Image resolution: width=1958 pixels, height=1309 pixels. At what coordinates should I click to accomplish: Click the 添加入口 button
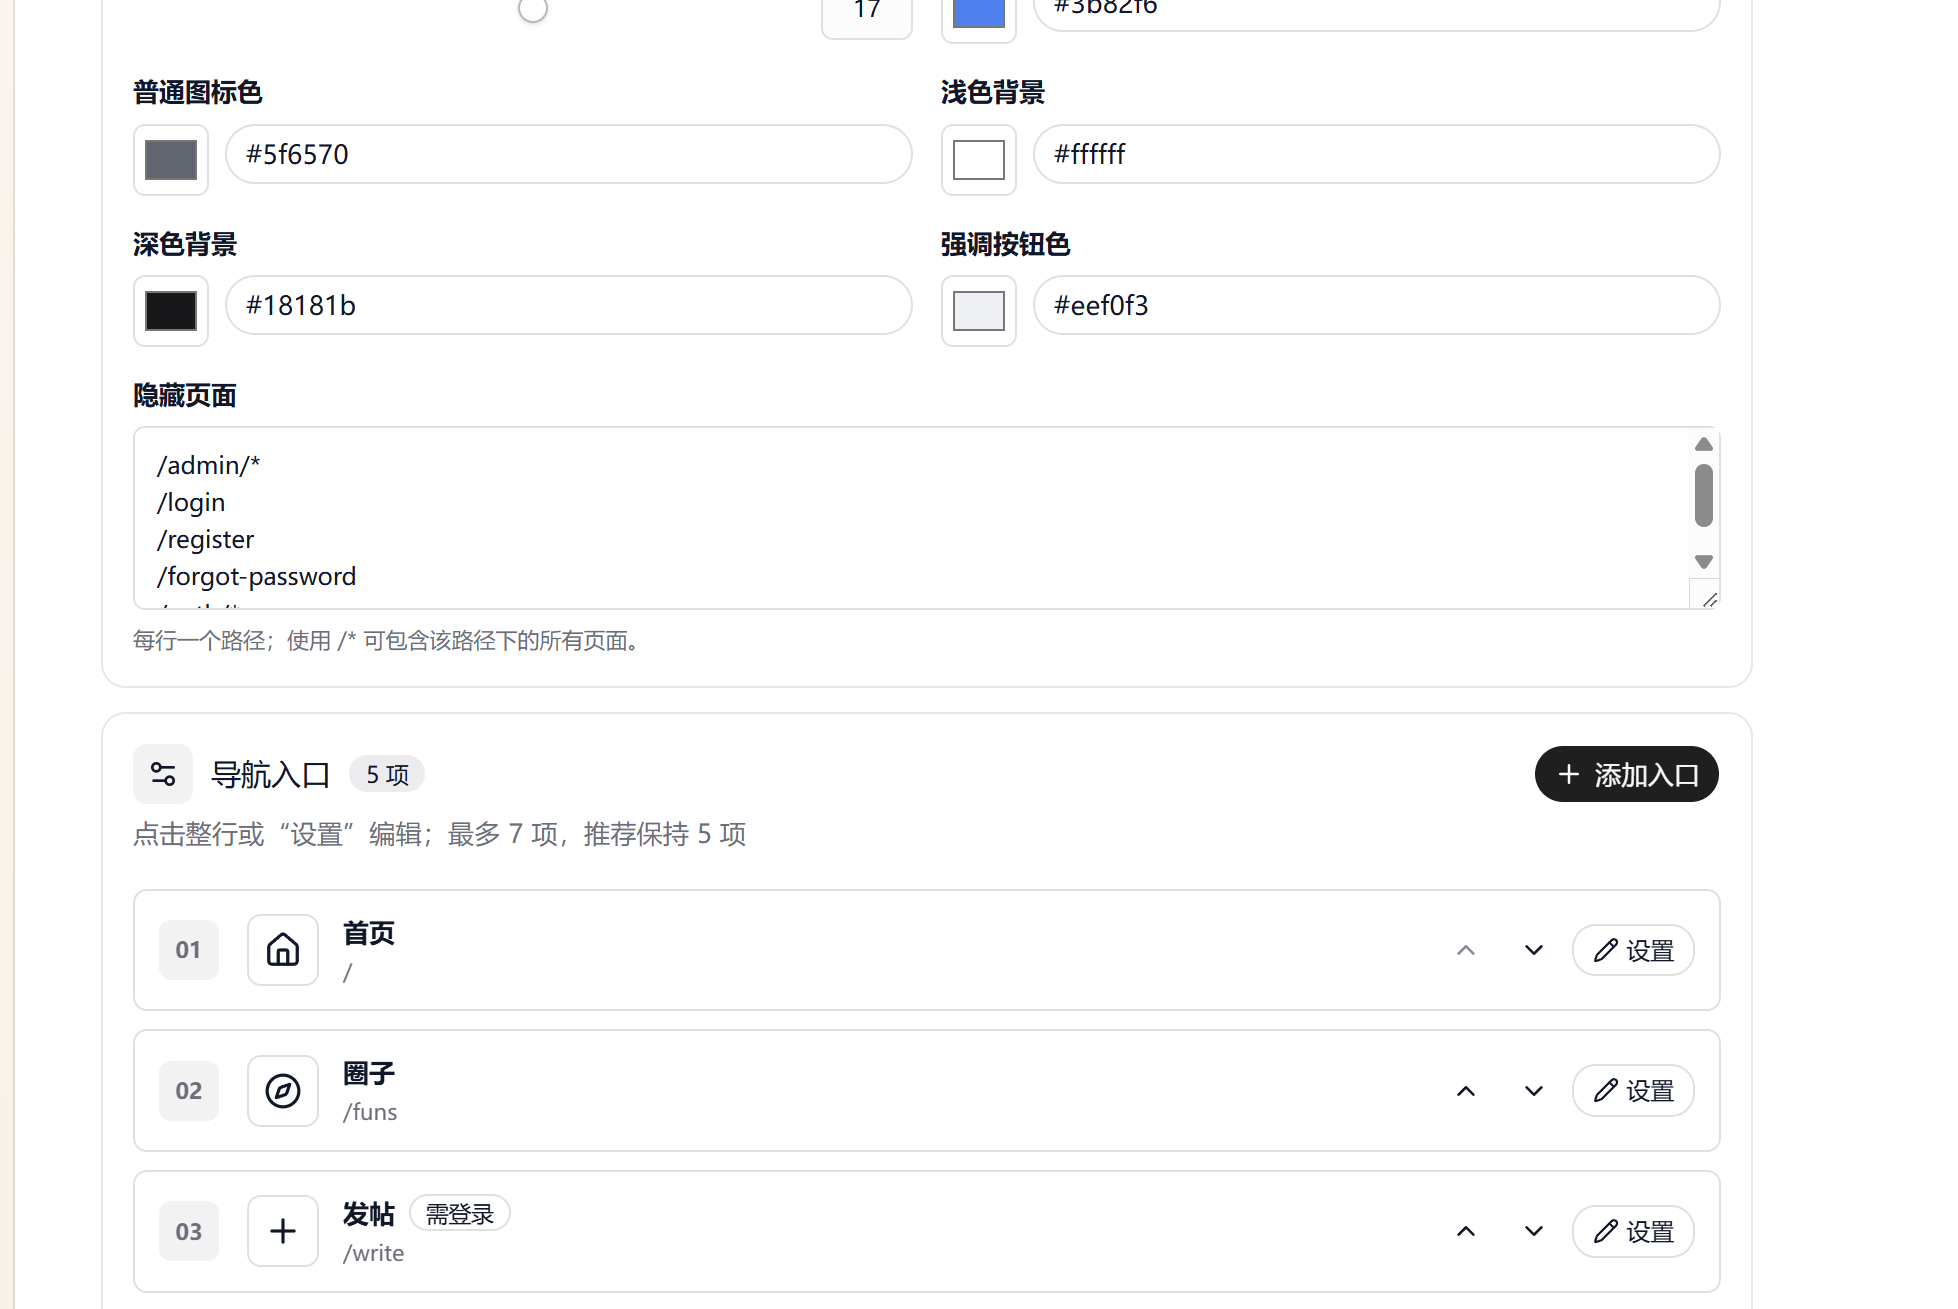point(1627,774)
